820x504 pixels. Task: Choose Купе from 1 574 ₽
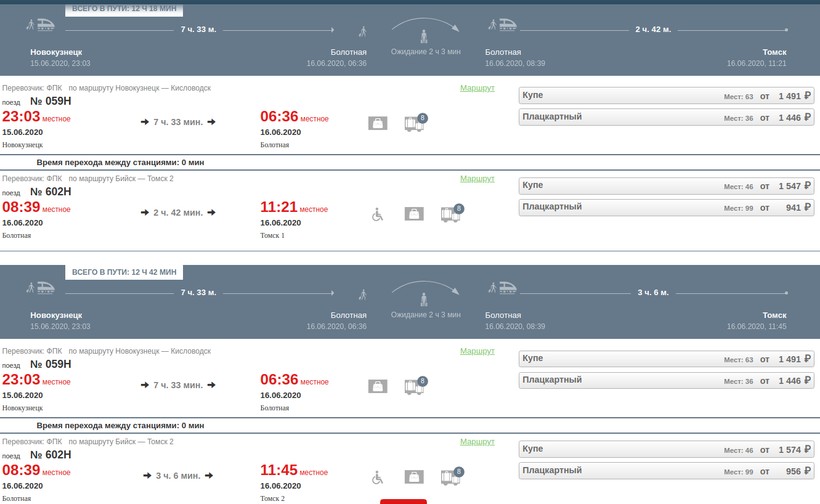(x=667, y=450)
